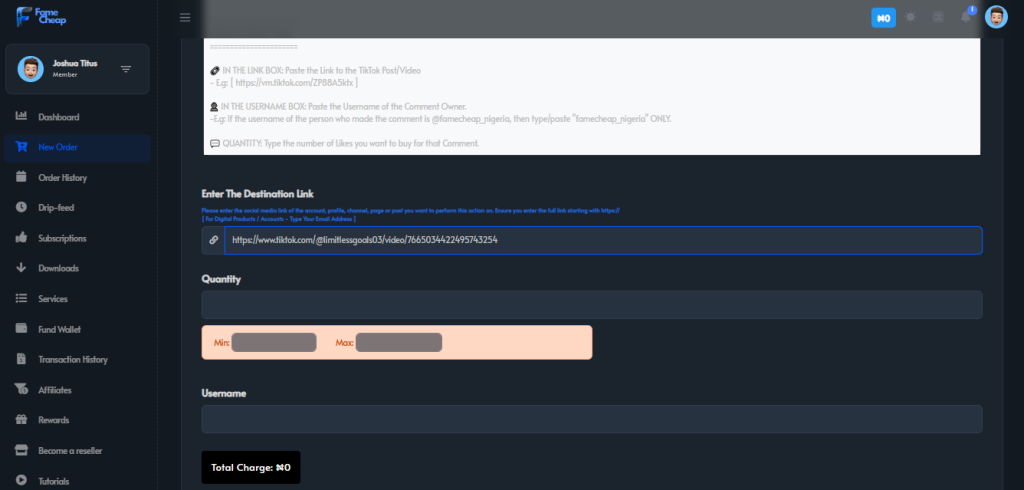Open the FameCheap logo home link
1024x490 pixels.
42,16
